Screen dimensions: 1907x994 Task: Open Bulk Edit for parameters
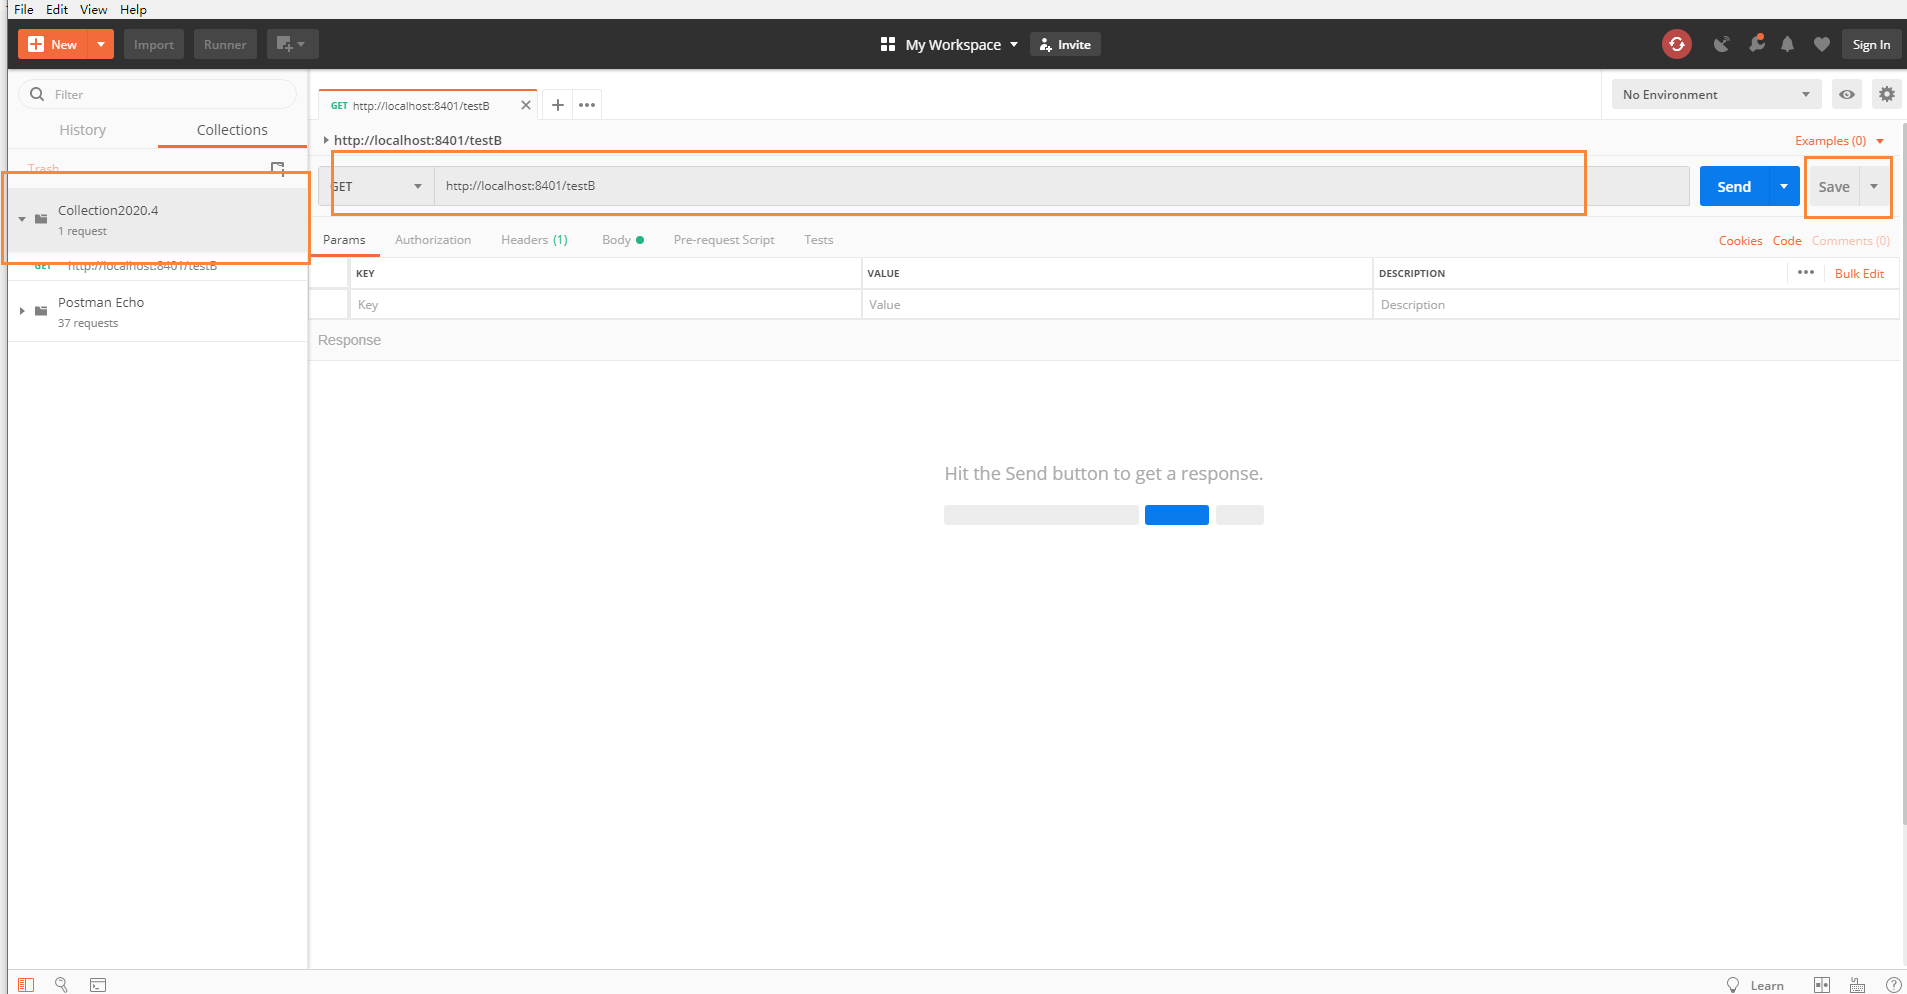pos(1858,273)
